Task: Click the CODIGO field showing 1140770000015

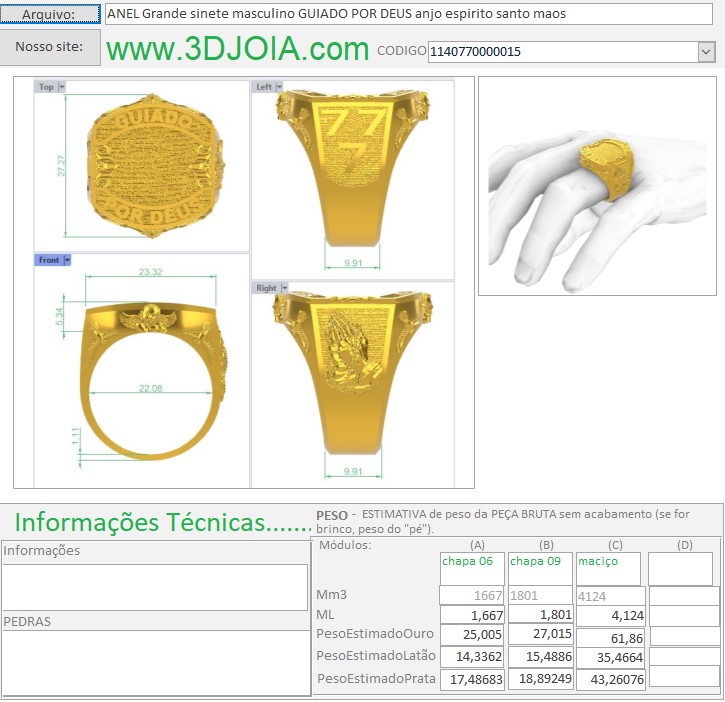Action: click(561, 52)
